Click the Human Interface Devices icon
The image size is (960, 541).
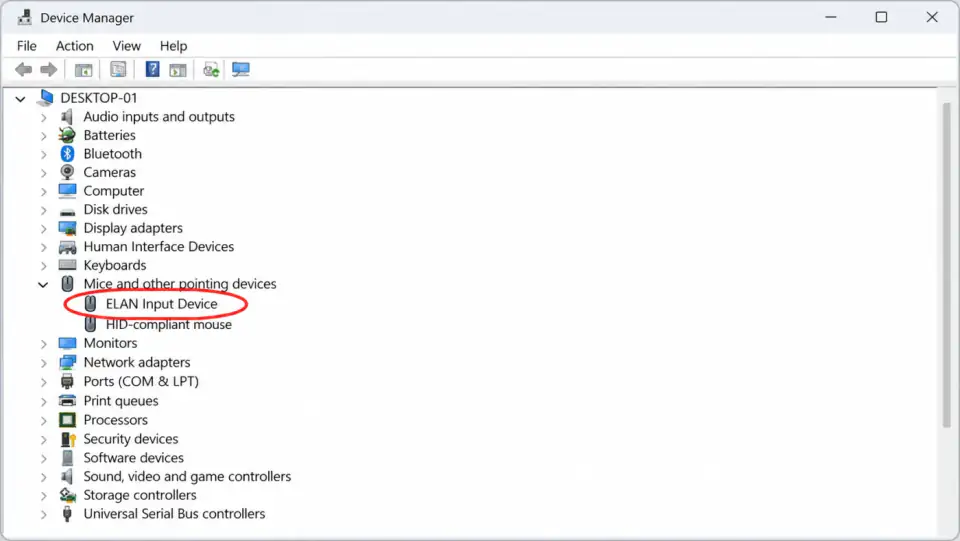(67, 247)
